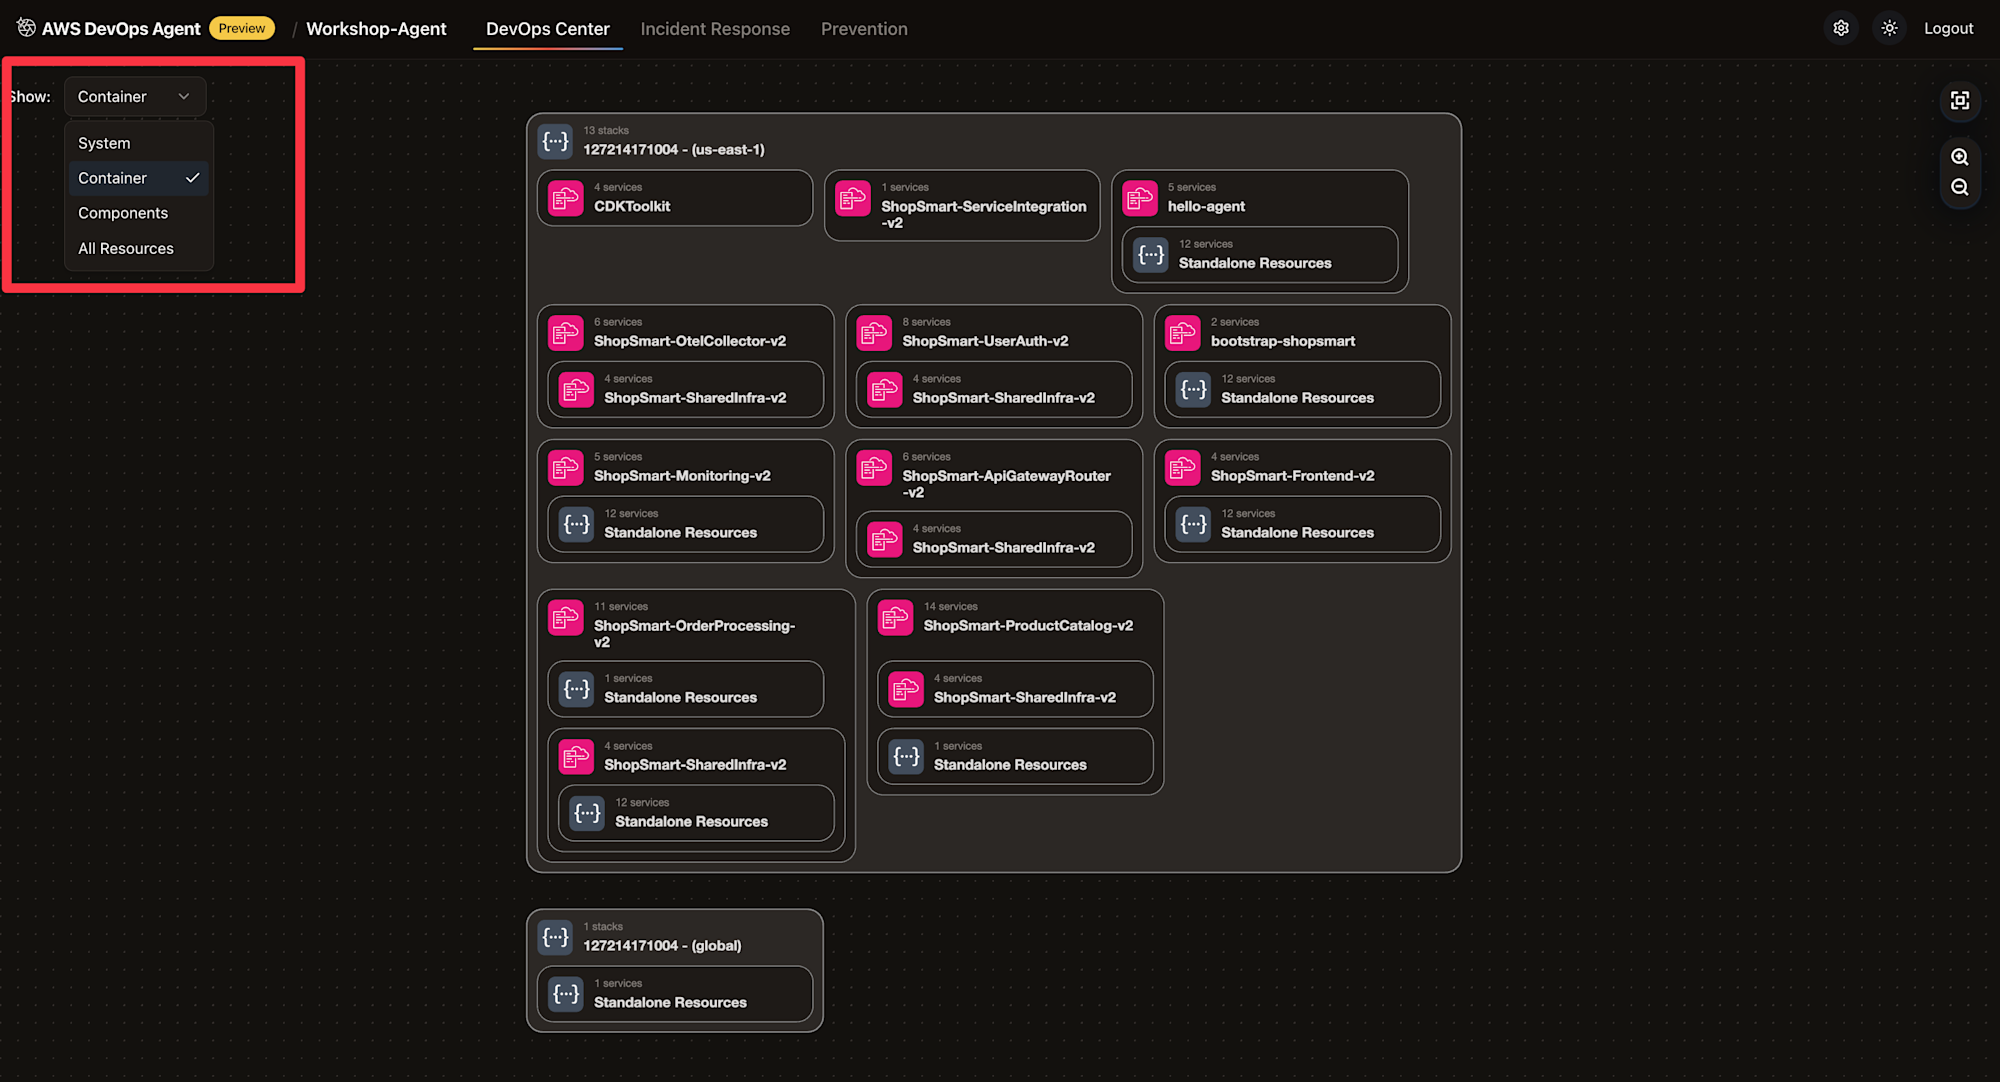Click the fit-to-view icon

pyautogui.click(x=1960, y=100)
